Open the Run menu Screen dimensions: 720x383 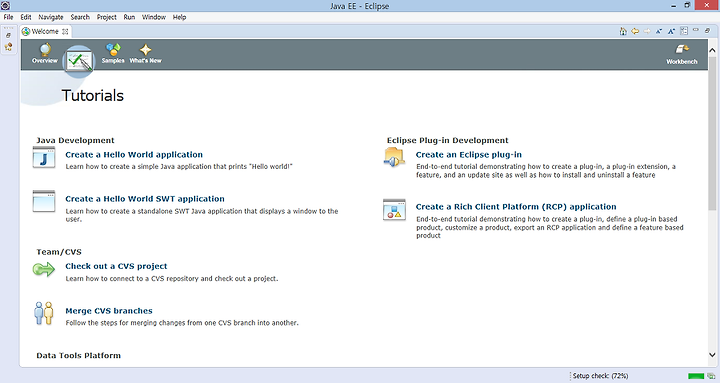(x=129, y=17)
